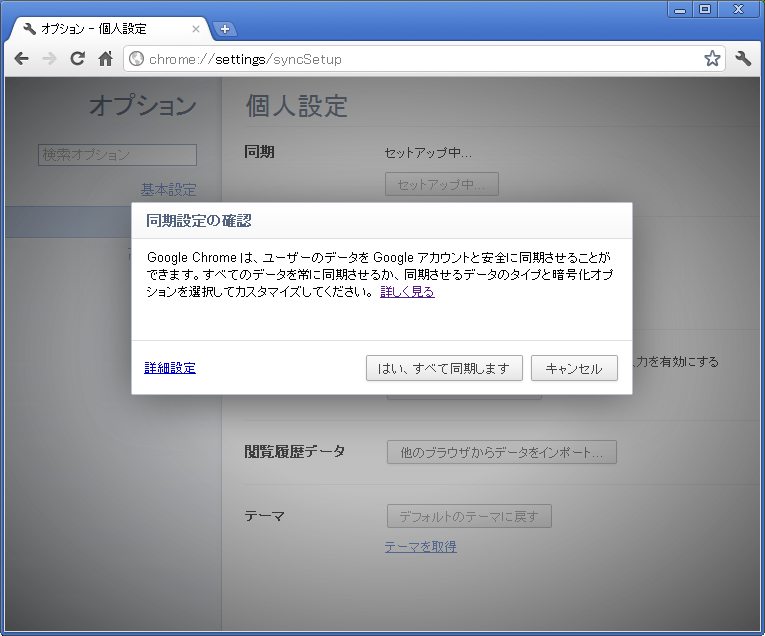Open a new tab with the plus button
Image resolution: width=765 pixels, height=636 pixels.
[x=225, y=29]
